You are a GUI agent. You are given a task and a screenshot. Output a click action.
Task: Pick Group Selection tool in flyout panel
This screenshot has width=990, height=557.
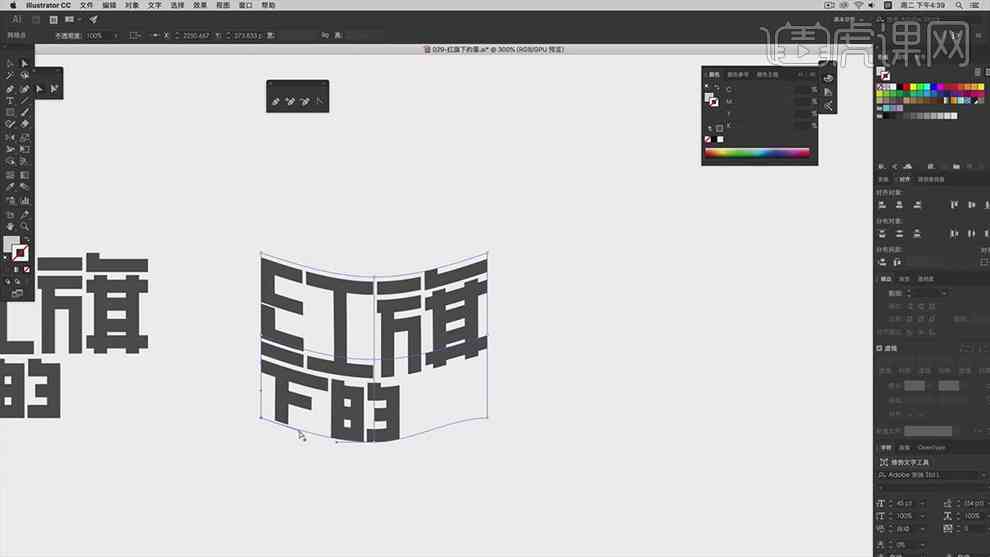pyautogui.click(x=54, y=89)
